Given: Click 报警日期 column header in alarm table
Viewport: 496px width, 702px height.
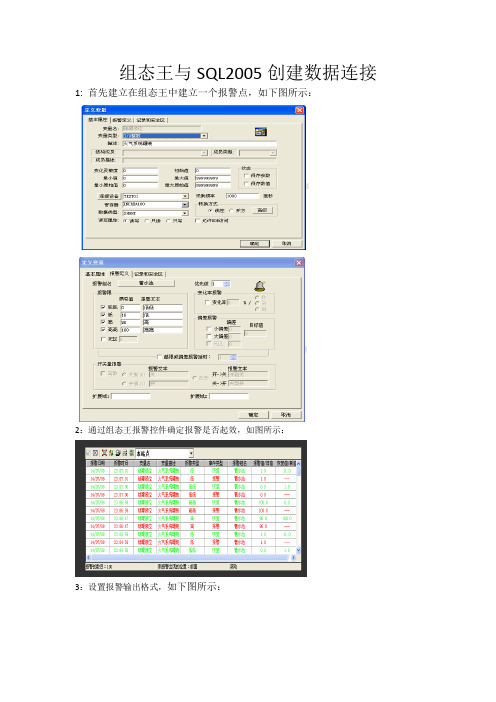Looking at the screenshot, I should [98, 463].
